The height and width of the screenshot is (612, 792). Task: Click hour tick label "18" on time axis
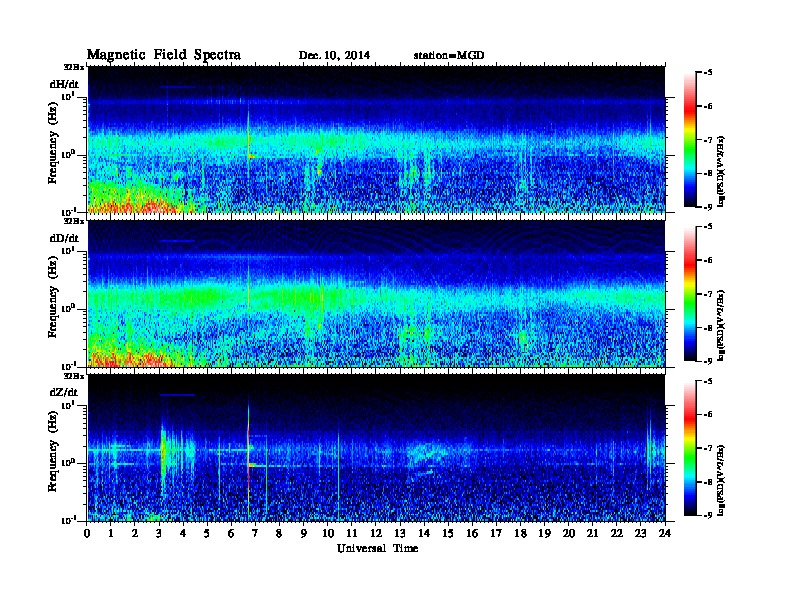[x=520, y=534]
